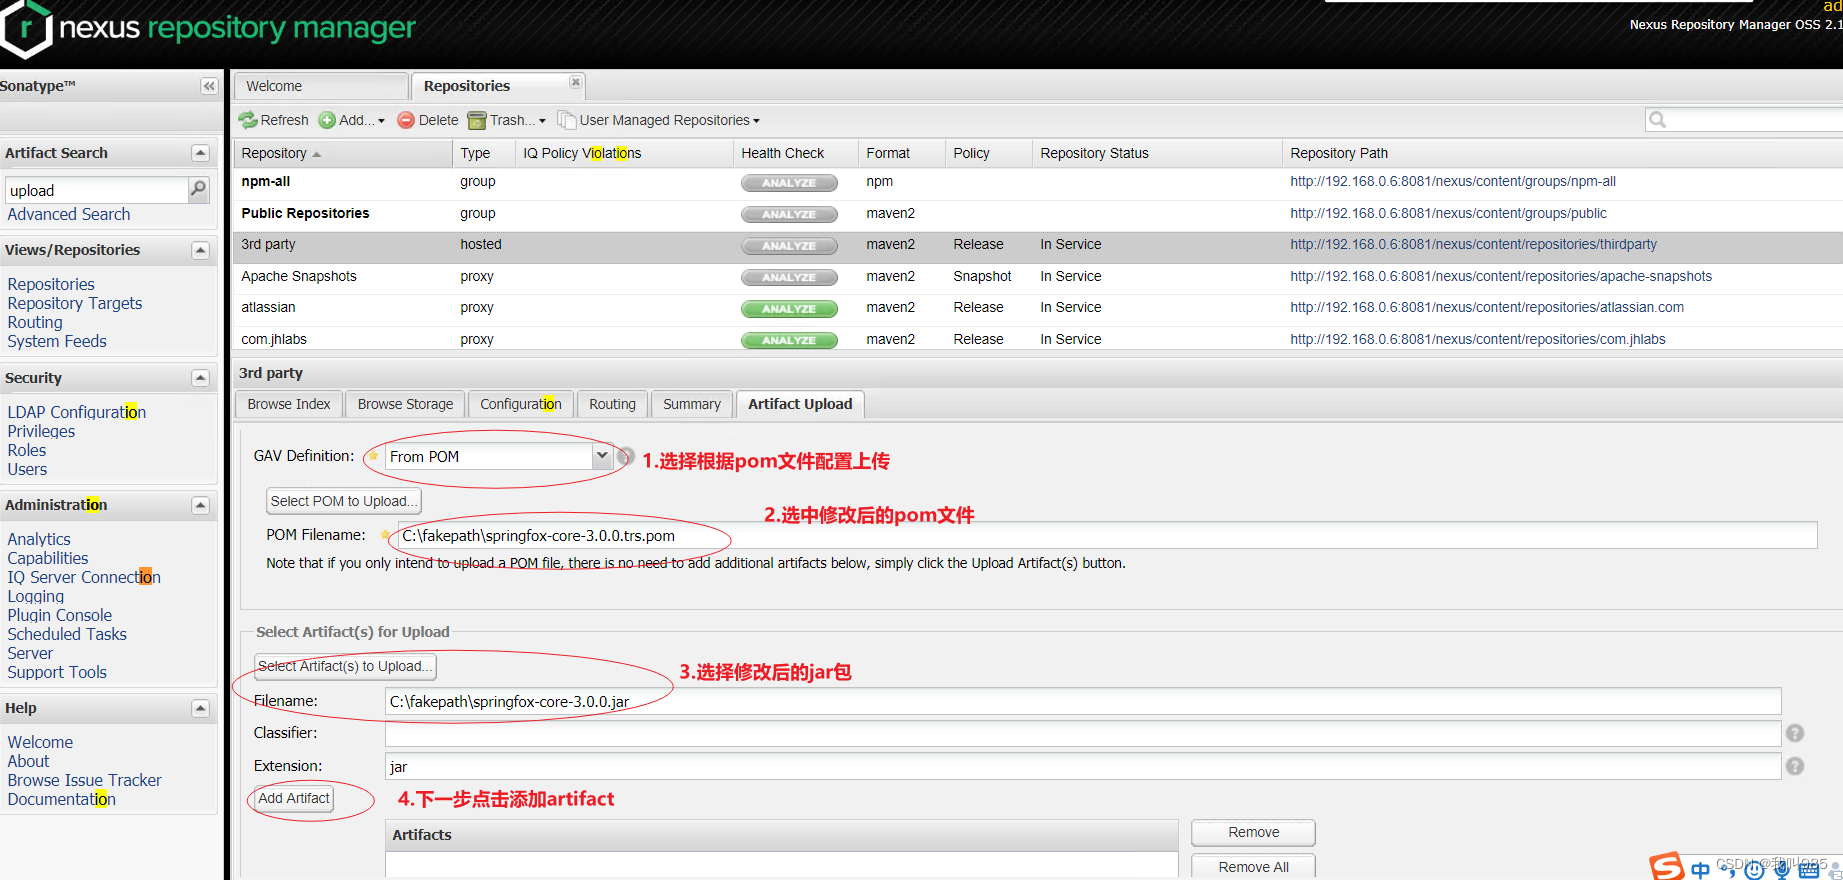The height and width of the screenshot is (880, 1843).
Task: Collapse the Administration panel
Action: pyautogui.click(x=200, y=505)
